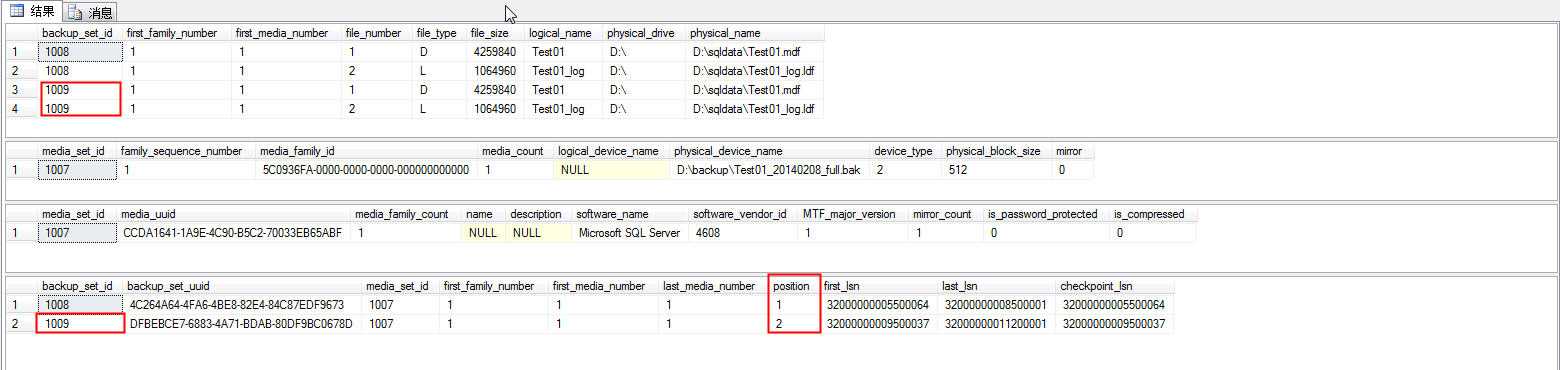Select first_lsn value 32000000009500037
The image size is (1560, 370).
(x=879, y=324)
